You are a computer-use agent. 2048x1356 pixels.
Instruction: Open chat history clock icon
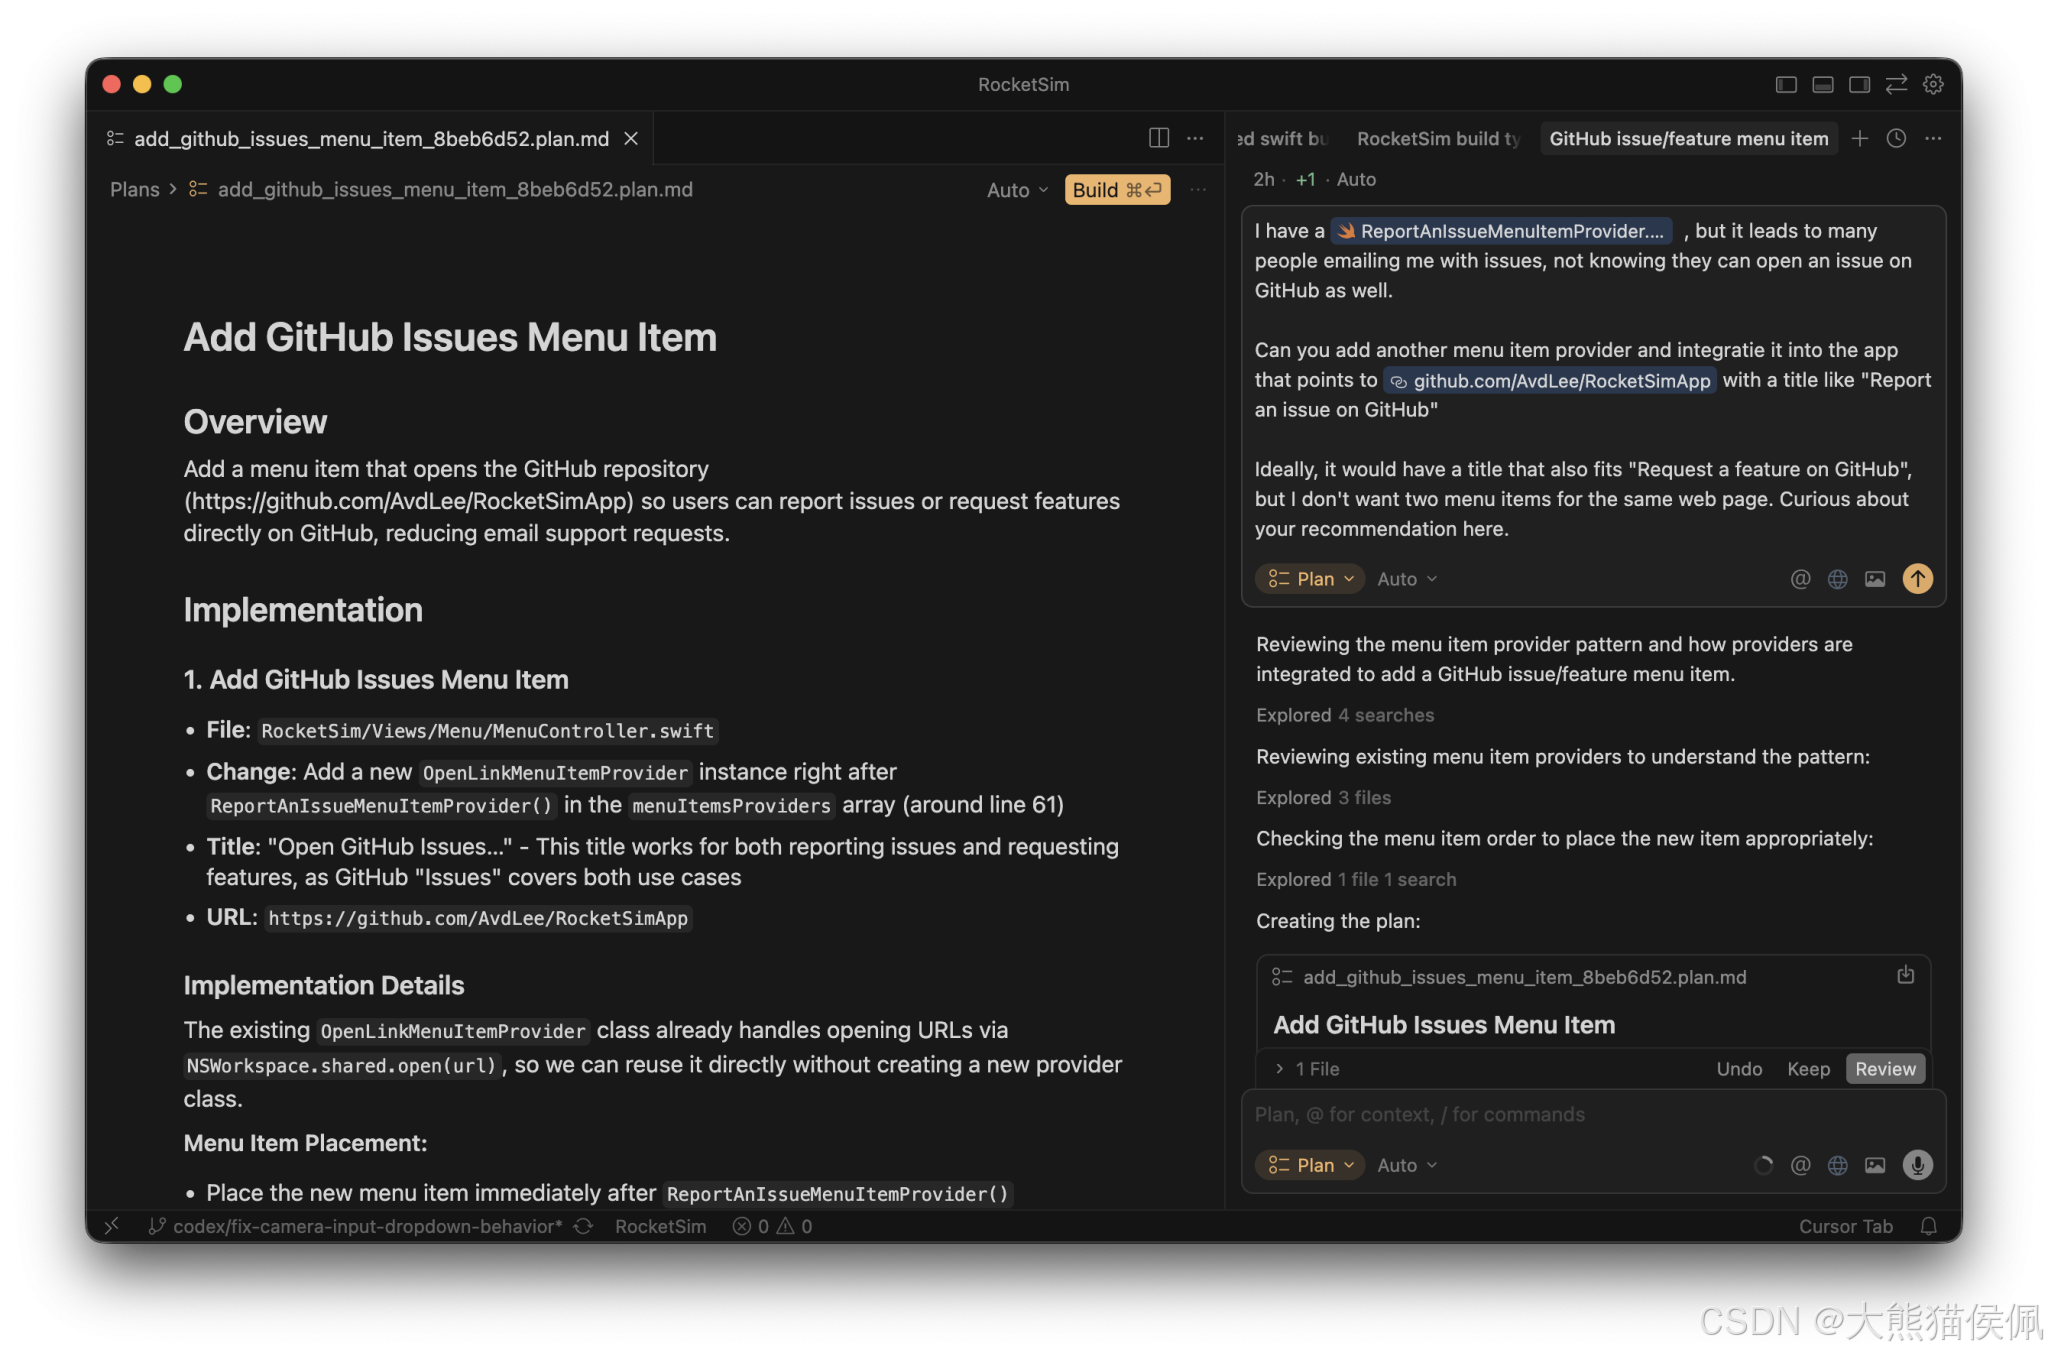pos(1896,139)
